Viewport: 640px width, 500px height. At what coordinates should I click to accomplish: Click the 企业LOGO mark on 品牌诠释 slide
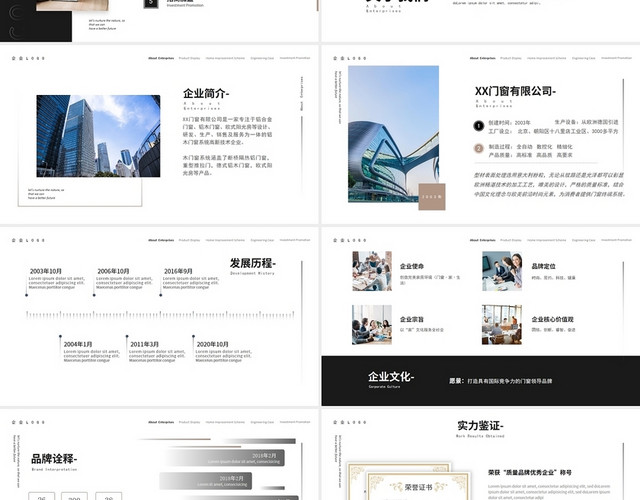tap(28, 422)
